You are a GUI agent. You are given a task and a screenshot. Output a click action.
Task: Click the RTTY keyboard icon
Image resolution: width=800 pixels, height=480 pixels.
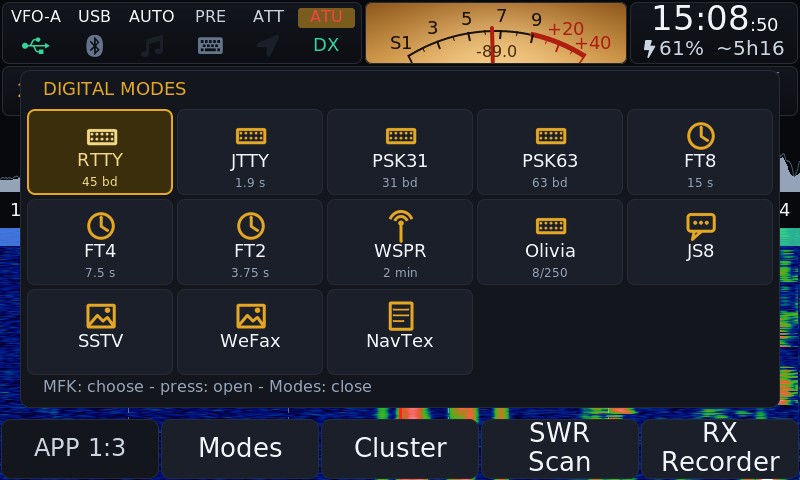pos(102,136)
